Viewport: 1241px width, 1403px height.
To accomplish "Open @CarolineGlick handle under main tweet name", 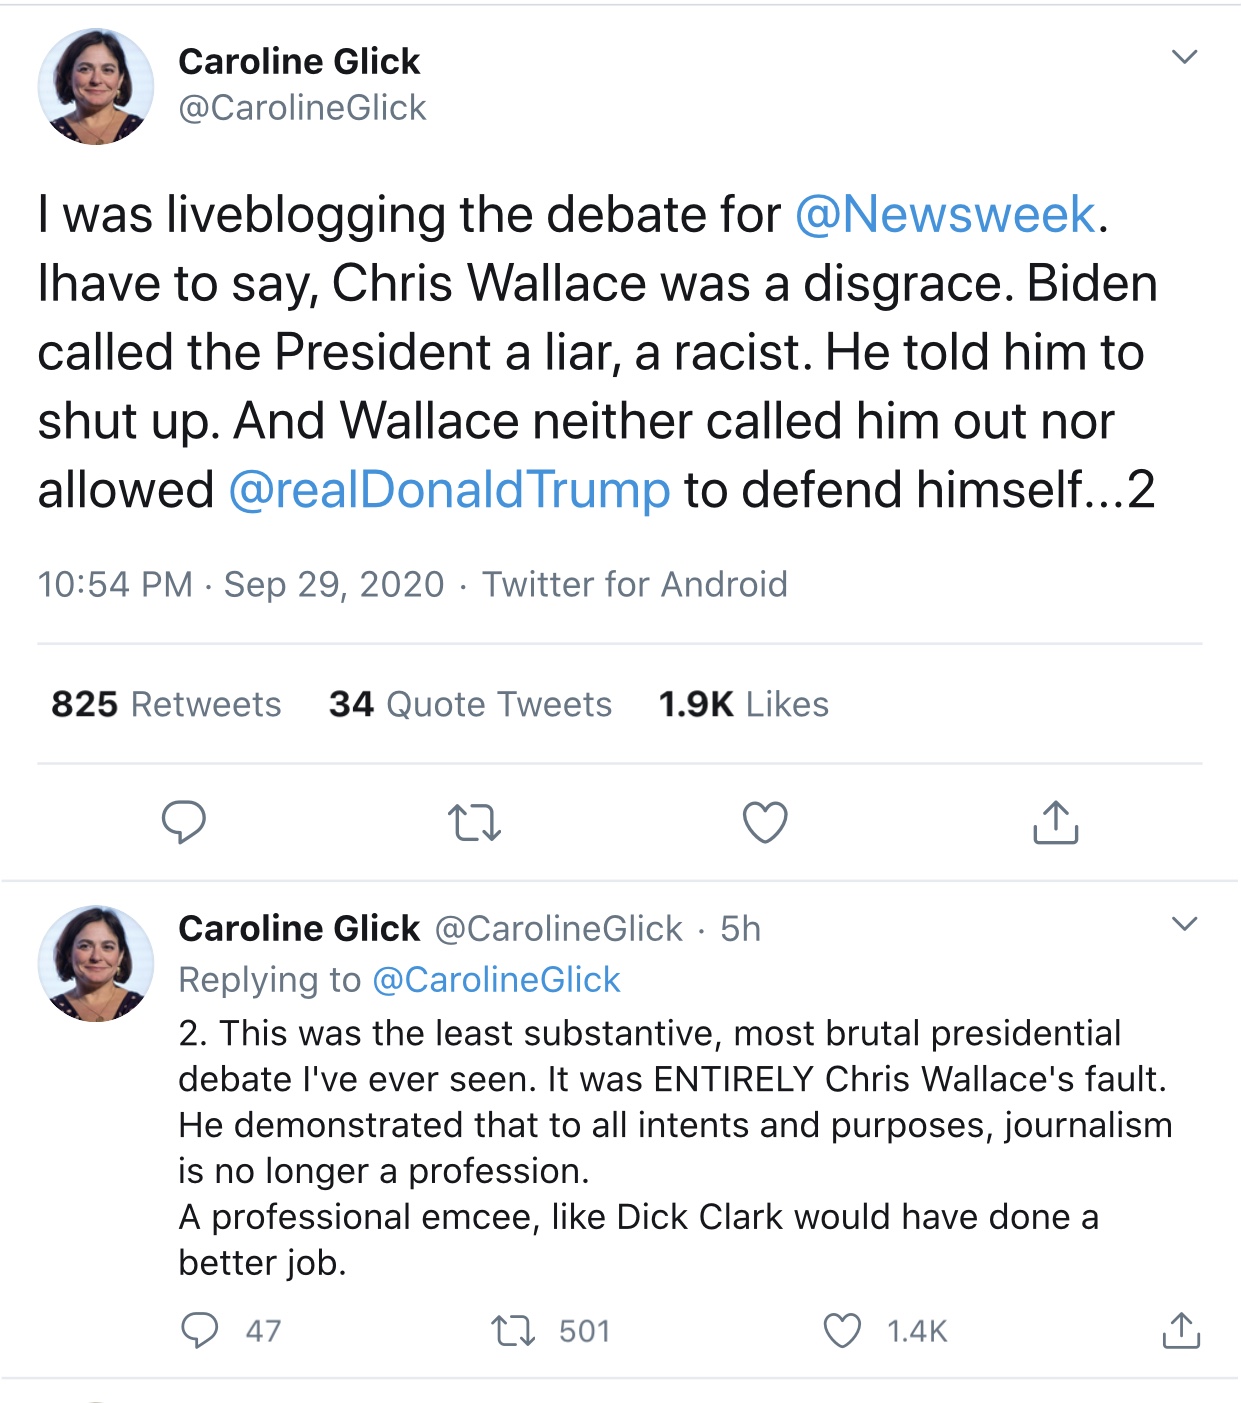I will (302, 108).
